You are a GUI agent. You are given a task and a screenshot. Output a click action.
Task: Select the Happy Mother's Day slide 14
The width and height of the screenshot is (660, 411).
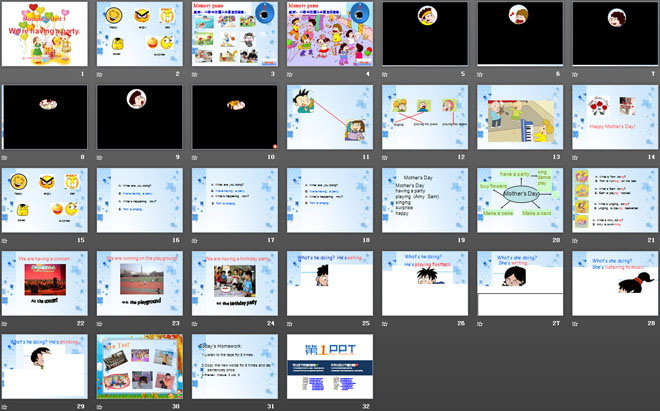pyautogui.click(x=615, y=116)
